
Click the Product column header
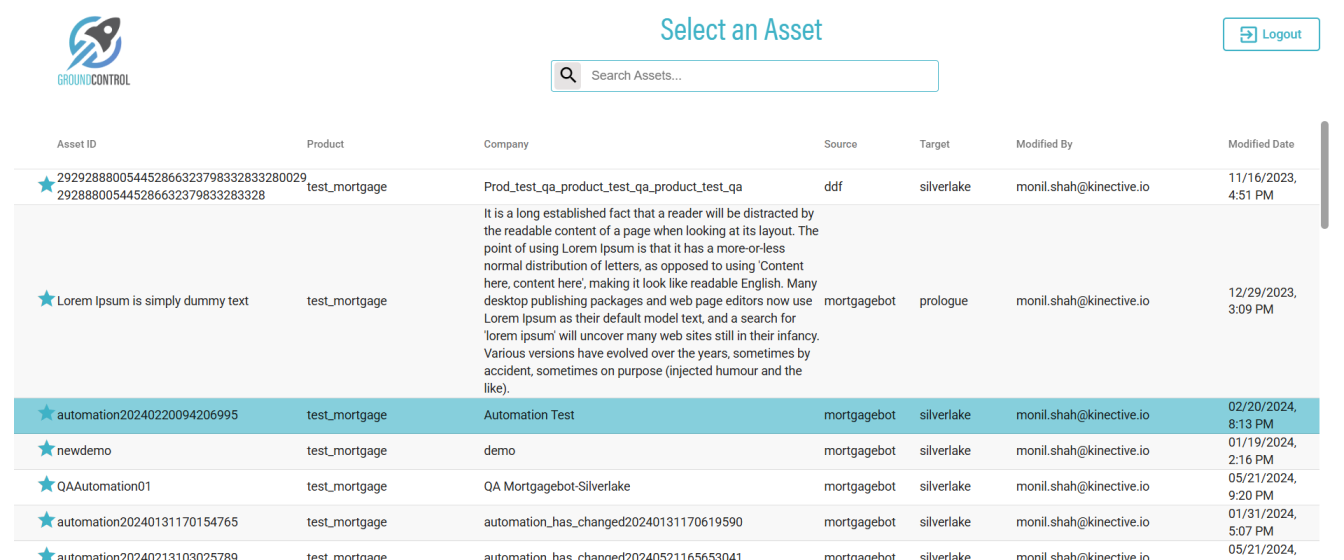point(325,144)
